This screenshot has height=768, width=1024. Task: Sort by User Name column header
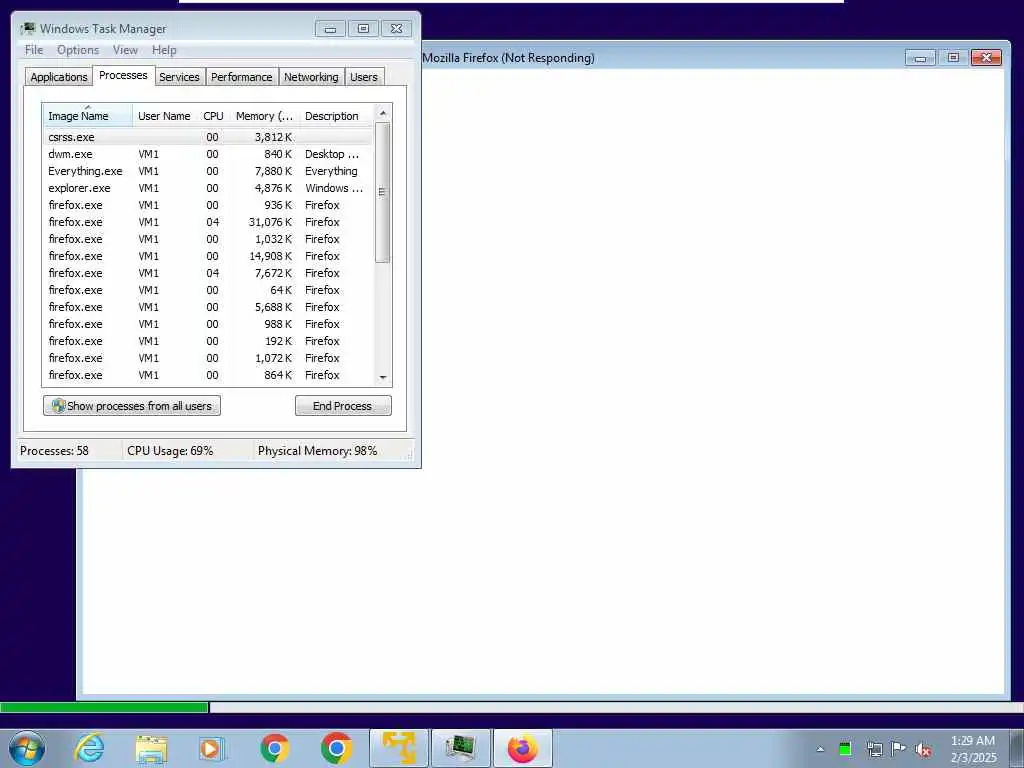[165, 116]
